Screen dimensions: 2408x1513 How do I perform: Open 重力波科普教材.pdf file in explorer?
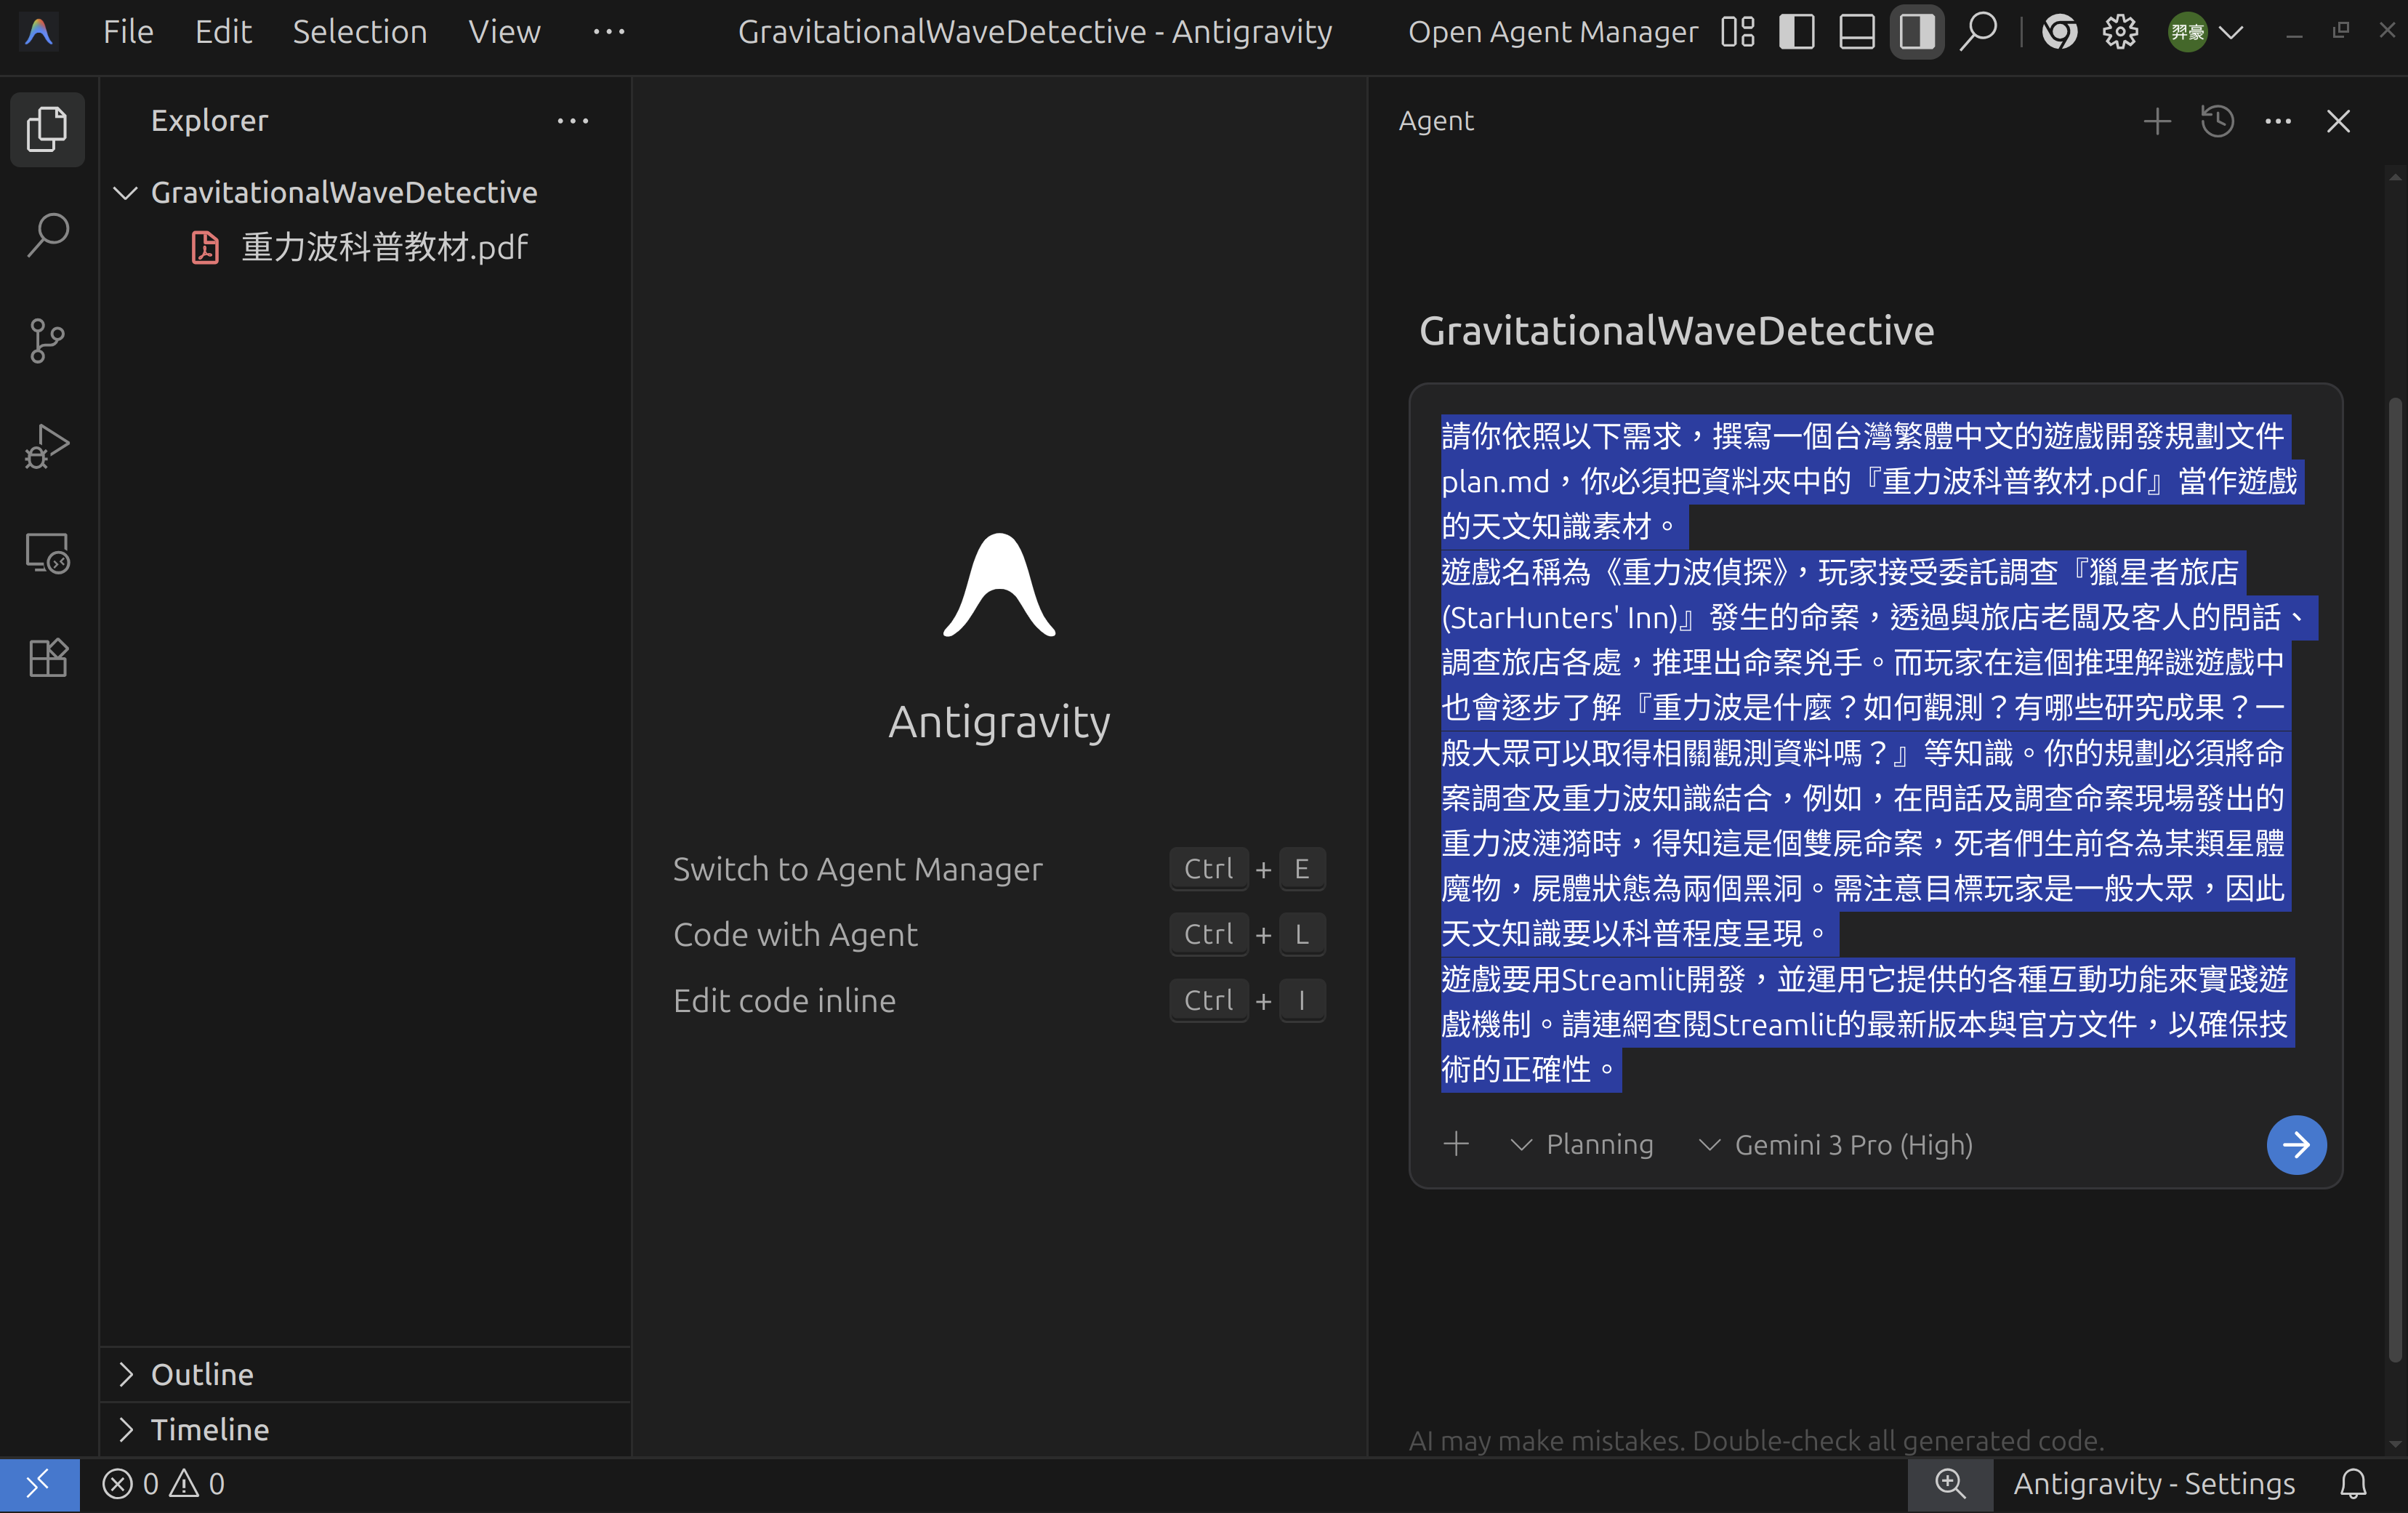(384, 247)
